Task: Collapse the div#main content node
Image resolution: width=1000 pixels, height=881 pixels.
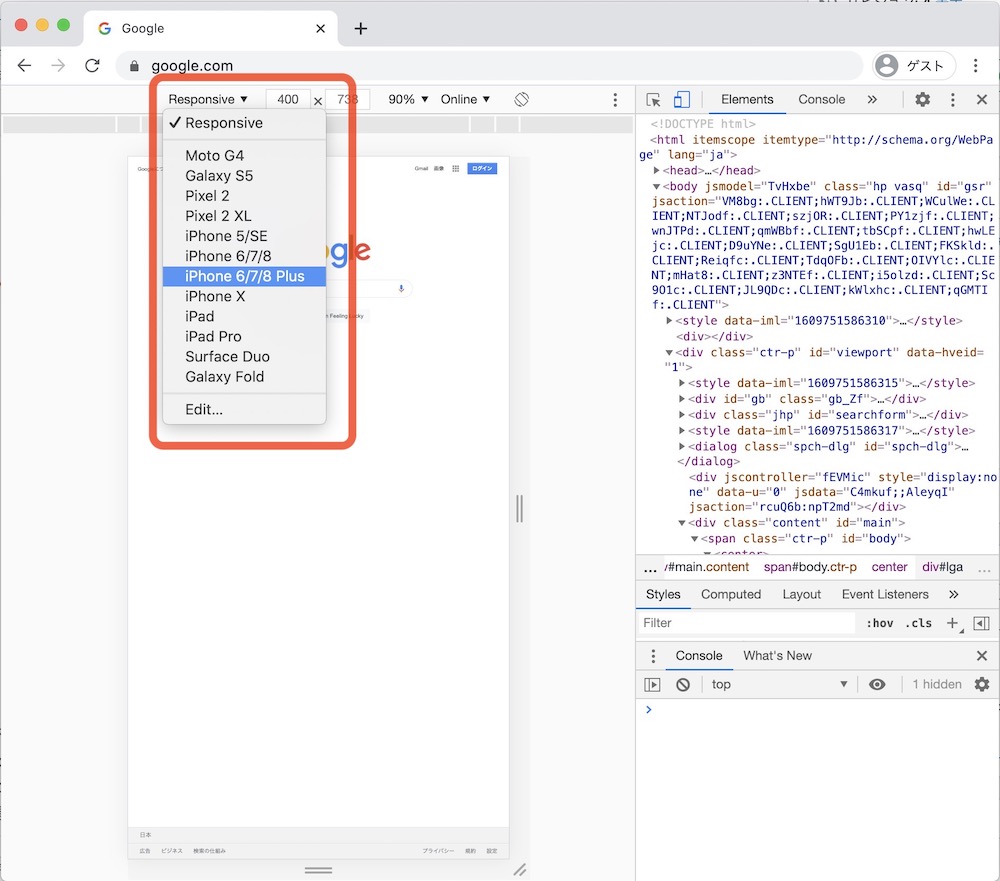Action: [x=682, y=522]
